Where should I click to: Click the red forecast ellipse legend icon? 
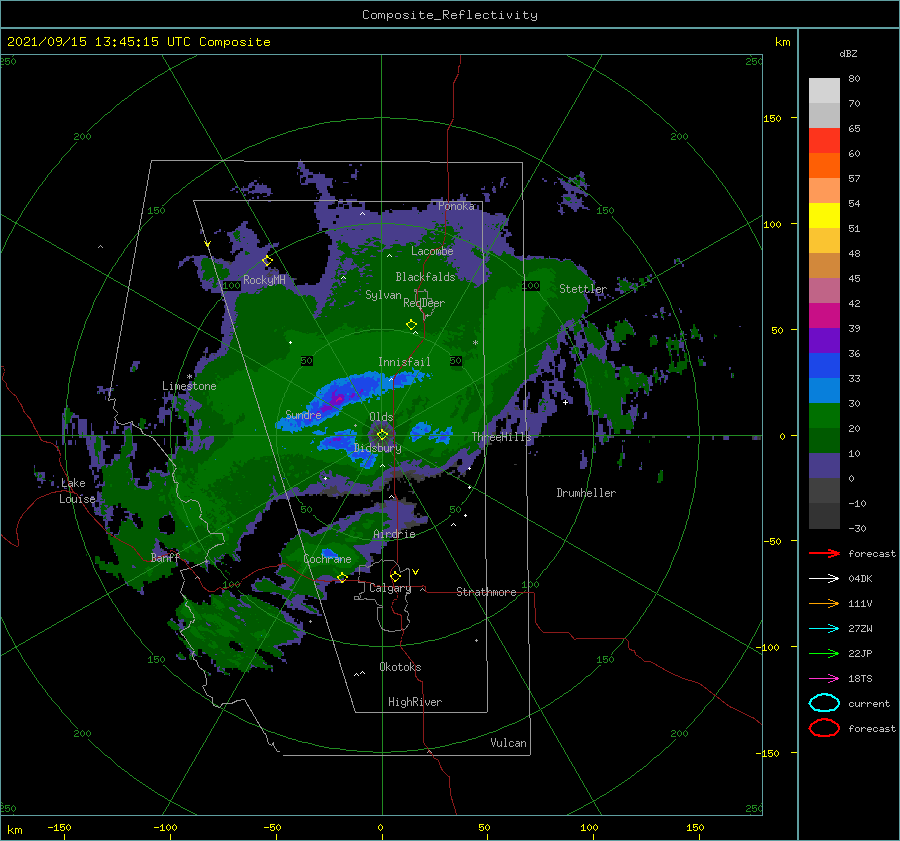[x=824, y=728]
